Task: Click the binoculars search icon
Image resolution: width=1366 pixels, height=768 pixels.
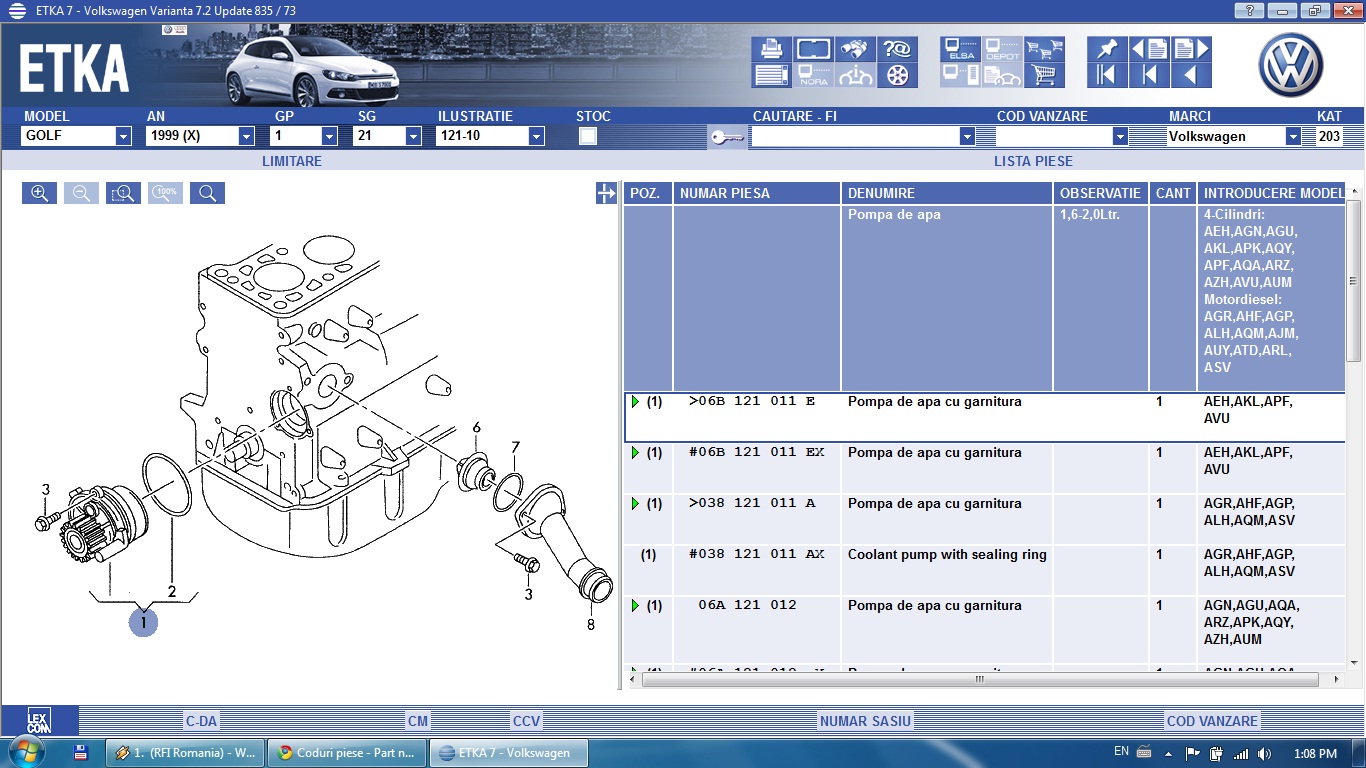Action: (855, 49)
